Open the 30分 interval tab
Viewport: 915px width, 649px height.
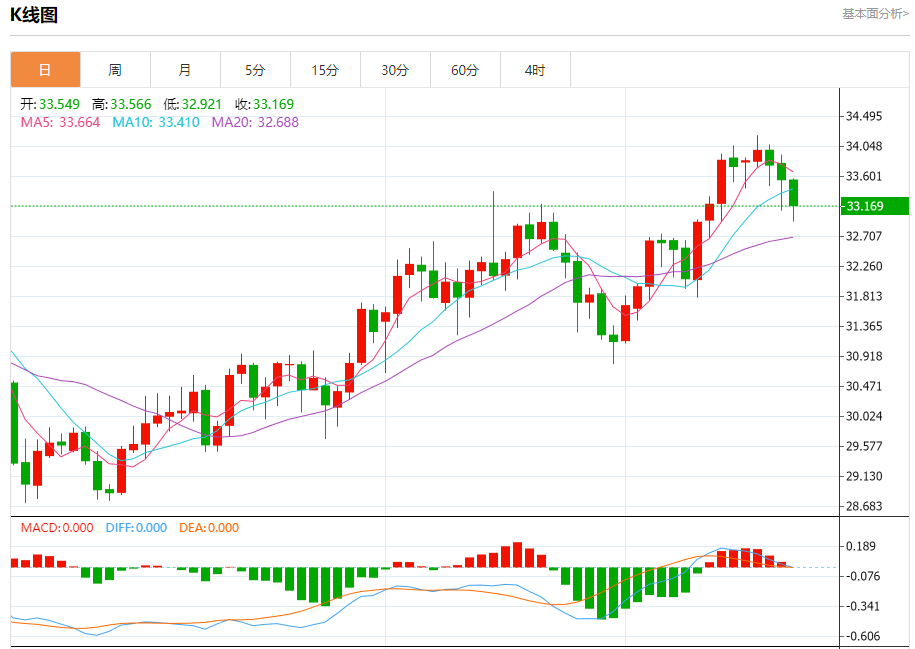pyautogui.click(x=396, y=70)
